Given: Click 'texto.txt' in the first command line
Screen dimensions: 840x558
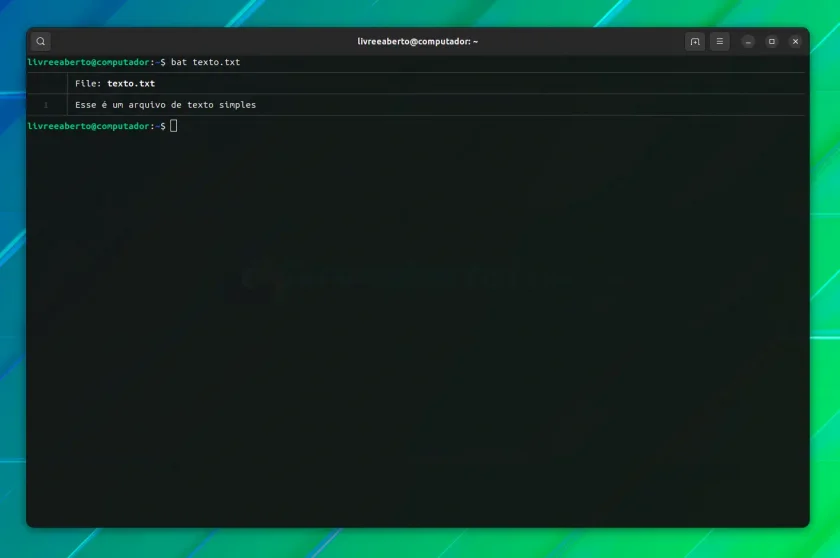Looking at the screenshot, I should coord(216,62).
